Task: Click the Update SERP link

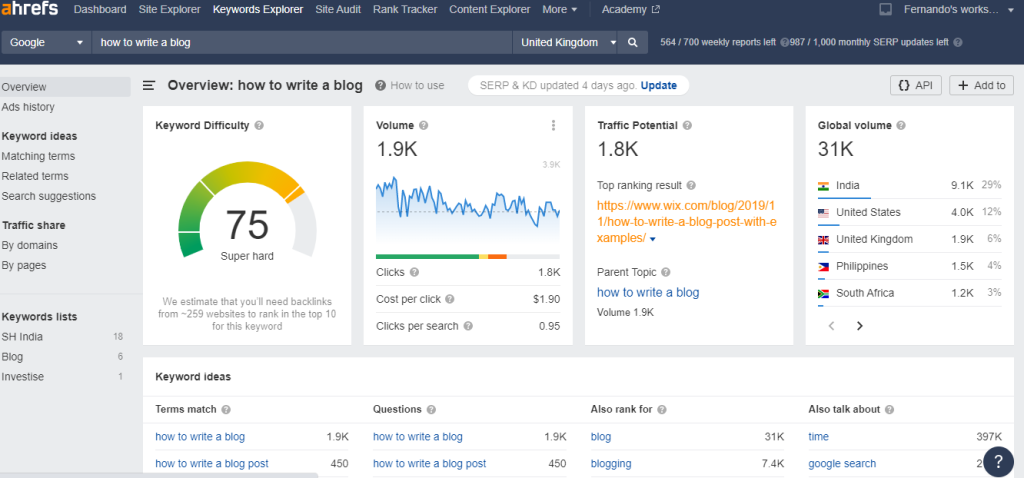Action: 658,86
